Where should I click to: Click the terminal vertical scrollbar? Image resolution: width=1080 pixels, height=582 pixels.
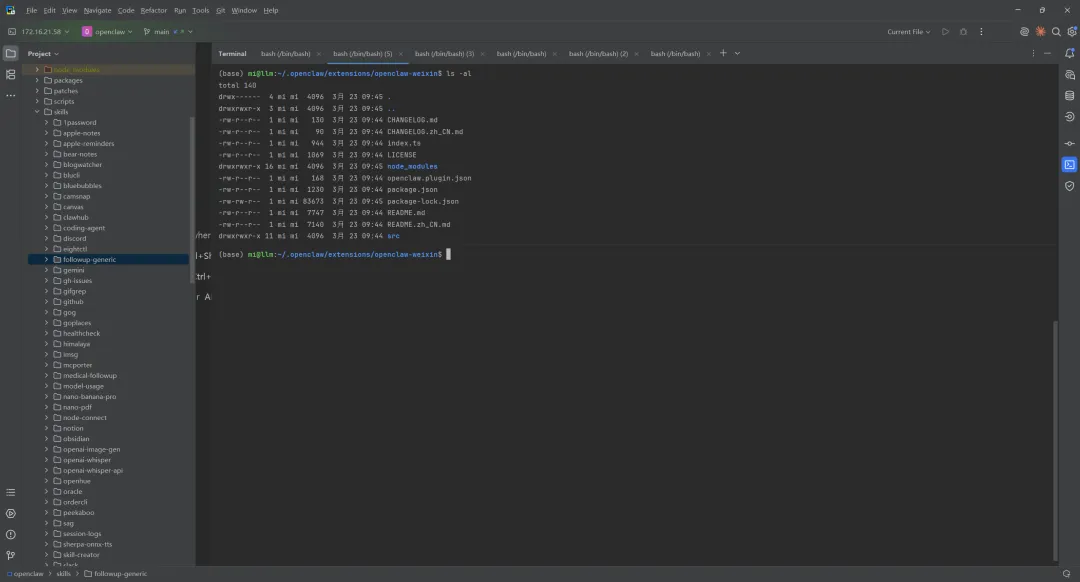[1055, 441]
